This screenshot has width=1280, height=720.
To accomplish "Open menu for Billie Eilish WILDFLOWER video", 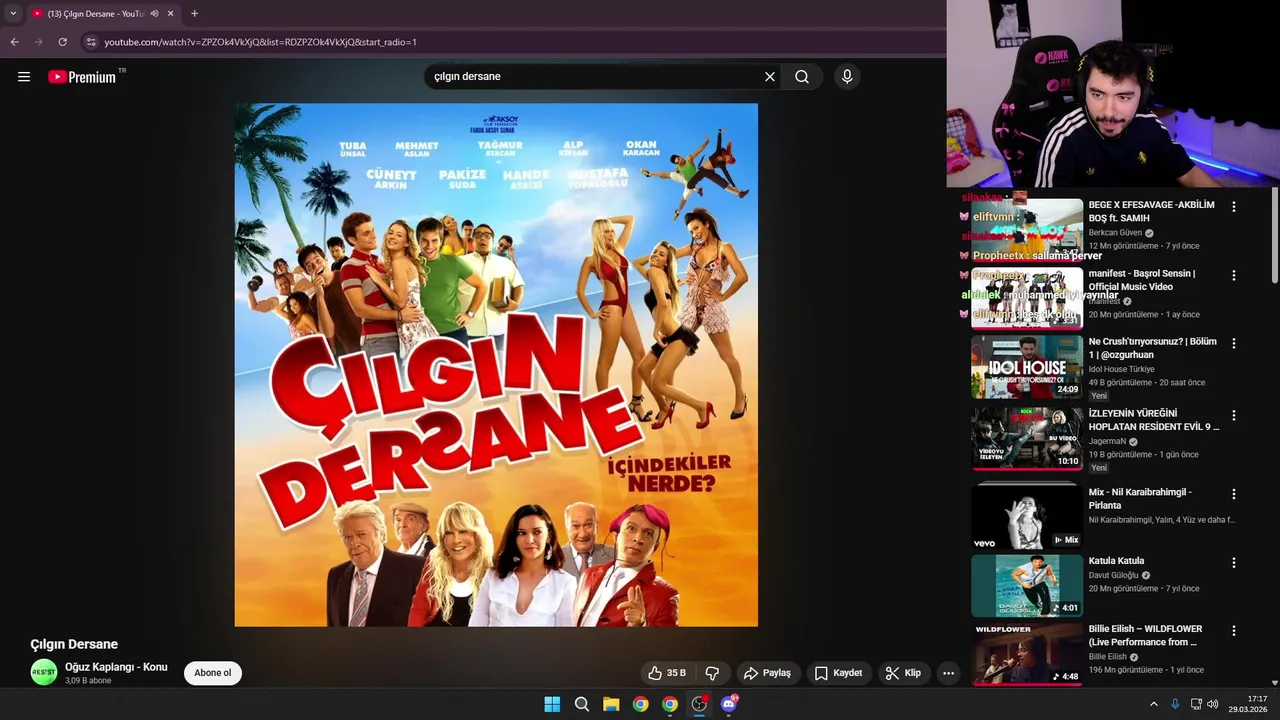I will (1234, 631).
